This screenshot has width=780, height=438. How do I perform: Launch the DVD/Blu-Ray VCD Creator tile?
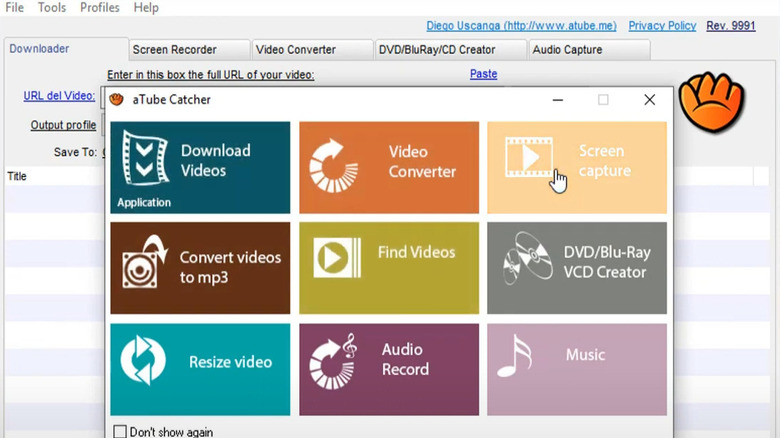tap(577, 268)
